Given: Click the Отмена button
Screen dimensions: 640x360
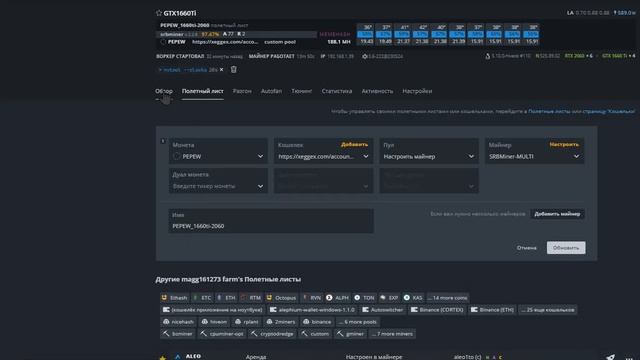Looking at the screenshot, I should pos(527,248).
